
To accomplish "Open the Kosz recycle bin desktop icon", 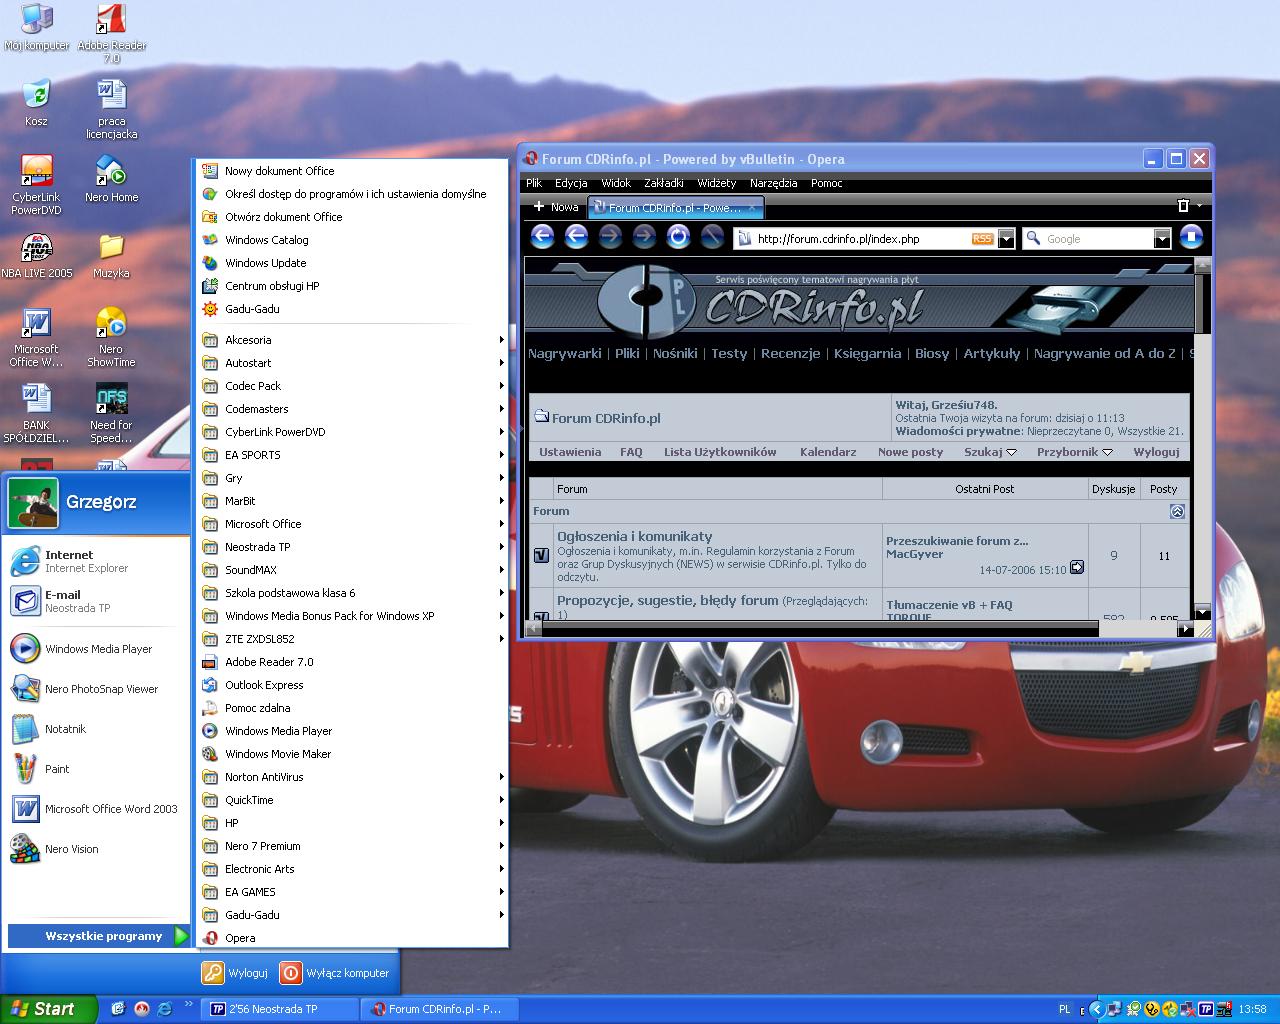I will tap(36, 103).
